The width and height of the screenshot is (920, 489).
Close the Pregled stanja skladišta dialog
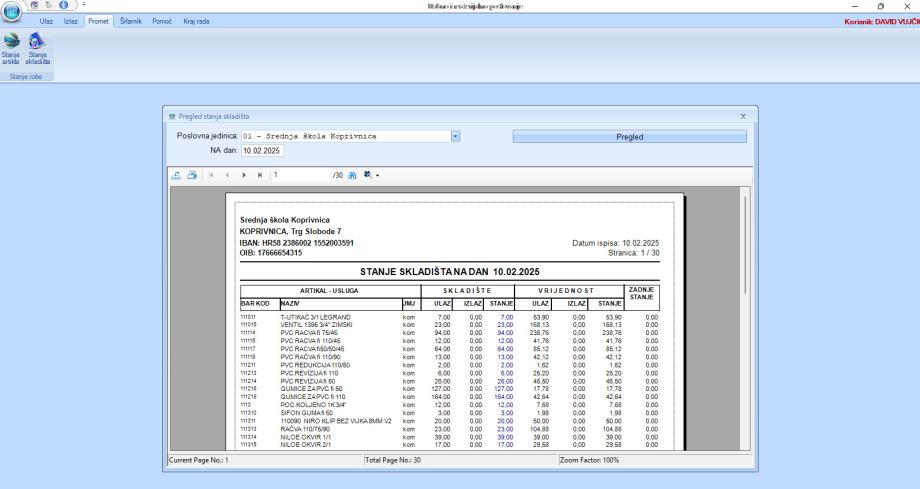(743, 116)
